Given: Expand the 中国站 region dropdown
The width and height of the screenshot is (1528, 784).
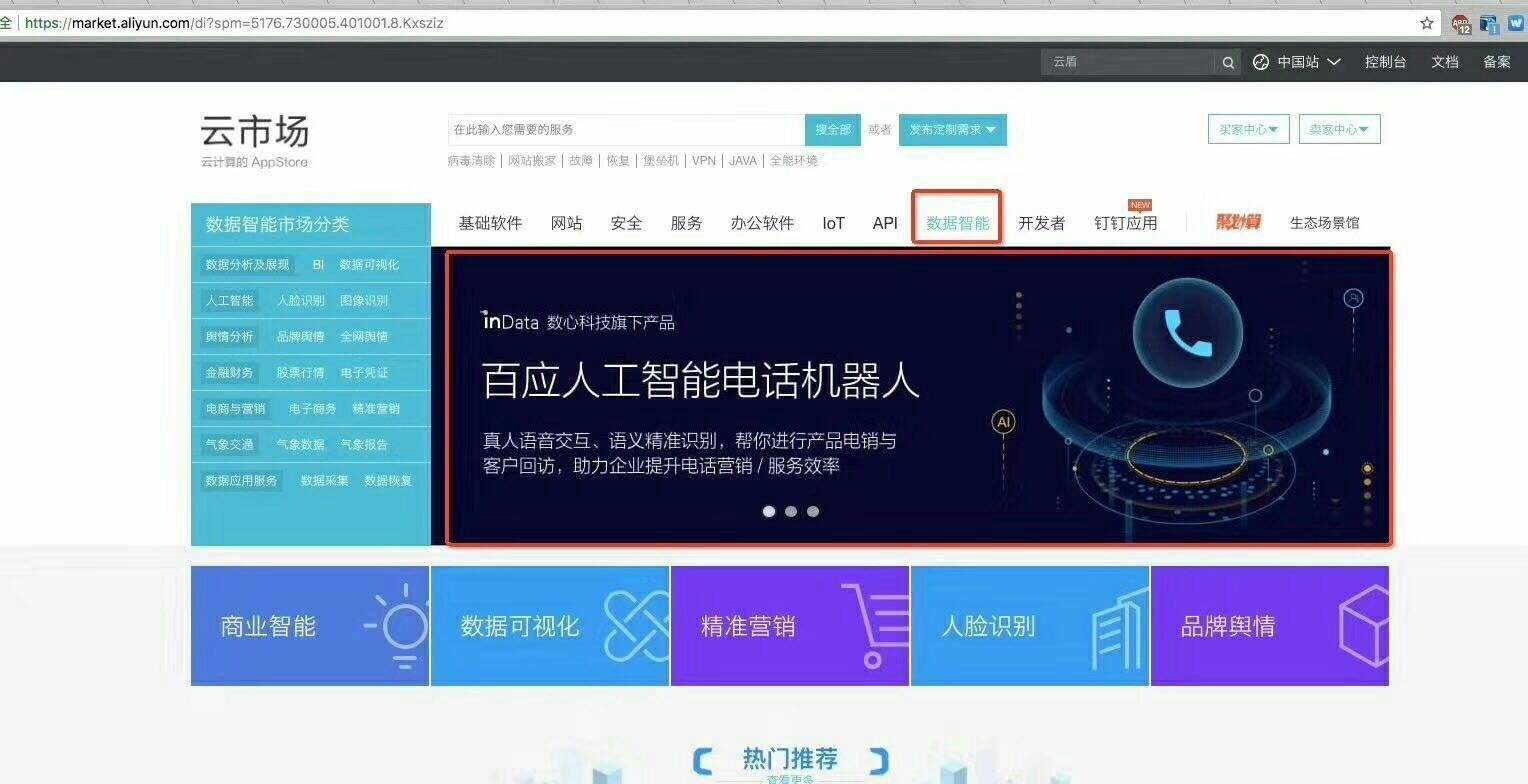Looking at the screenshot, I should coord(1308,62).
